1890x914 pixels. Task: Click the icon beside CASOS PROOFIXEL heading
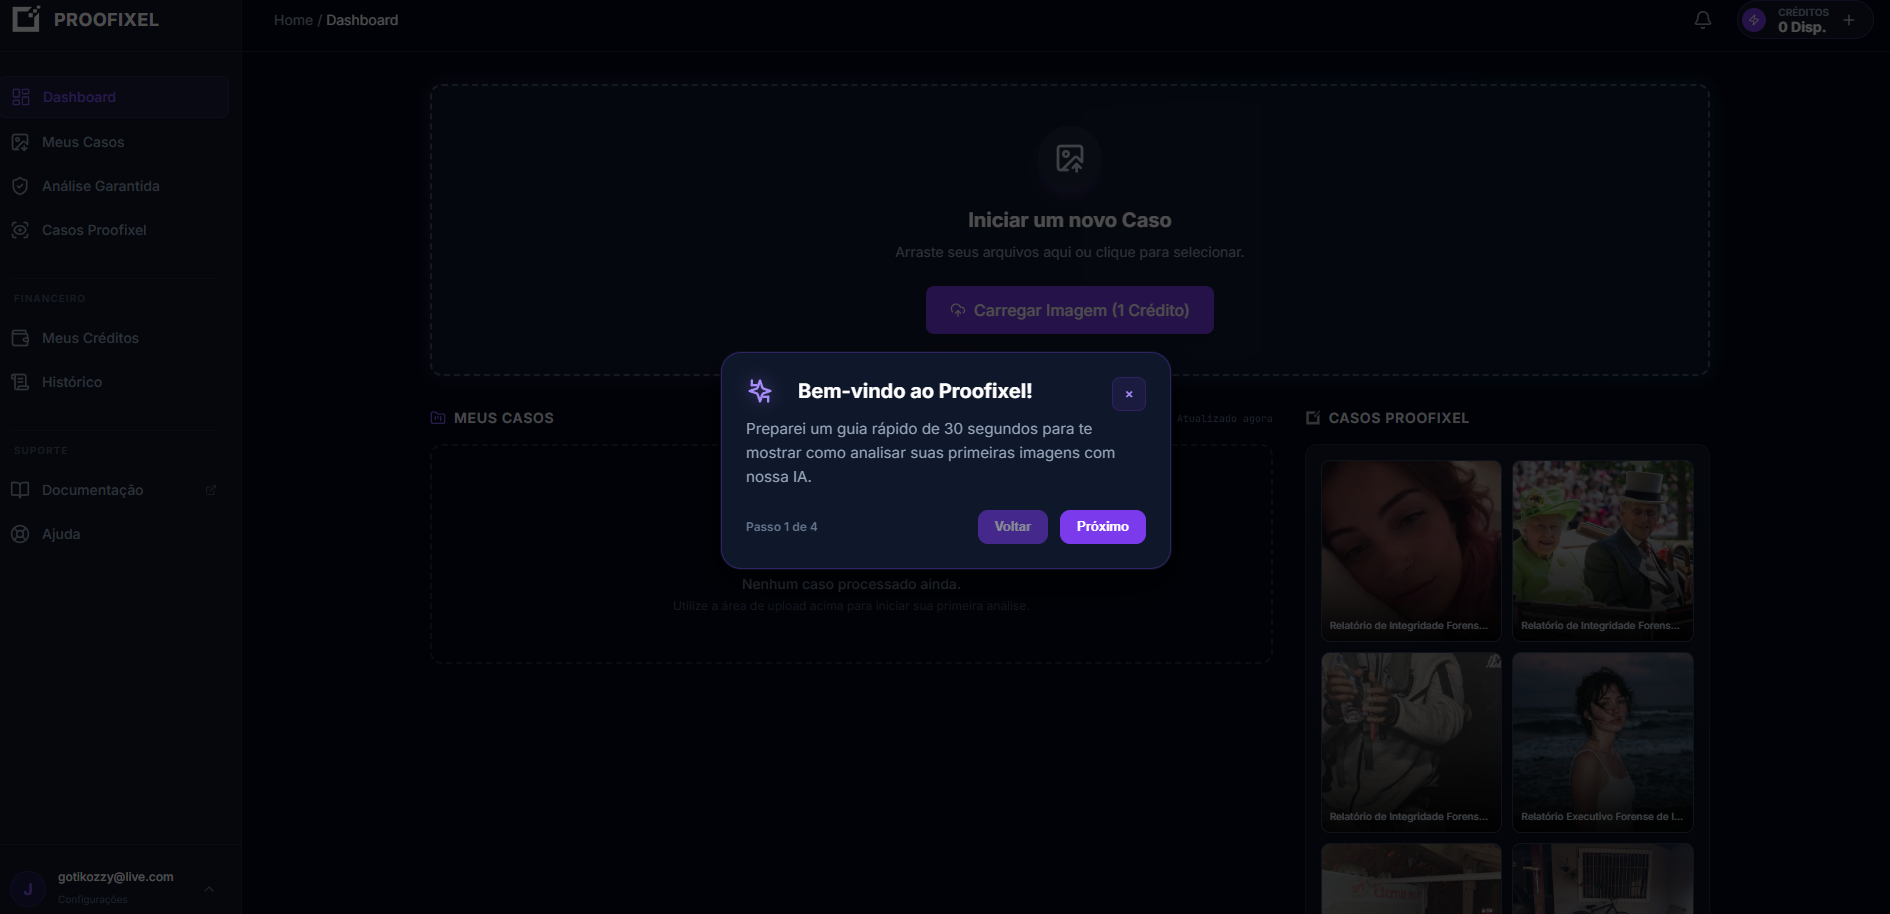click(1313, 418)
